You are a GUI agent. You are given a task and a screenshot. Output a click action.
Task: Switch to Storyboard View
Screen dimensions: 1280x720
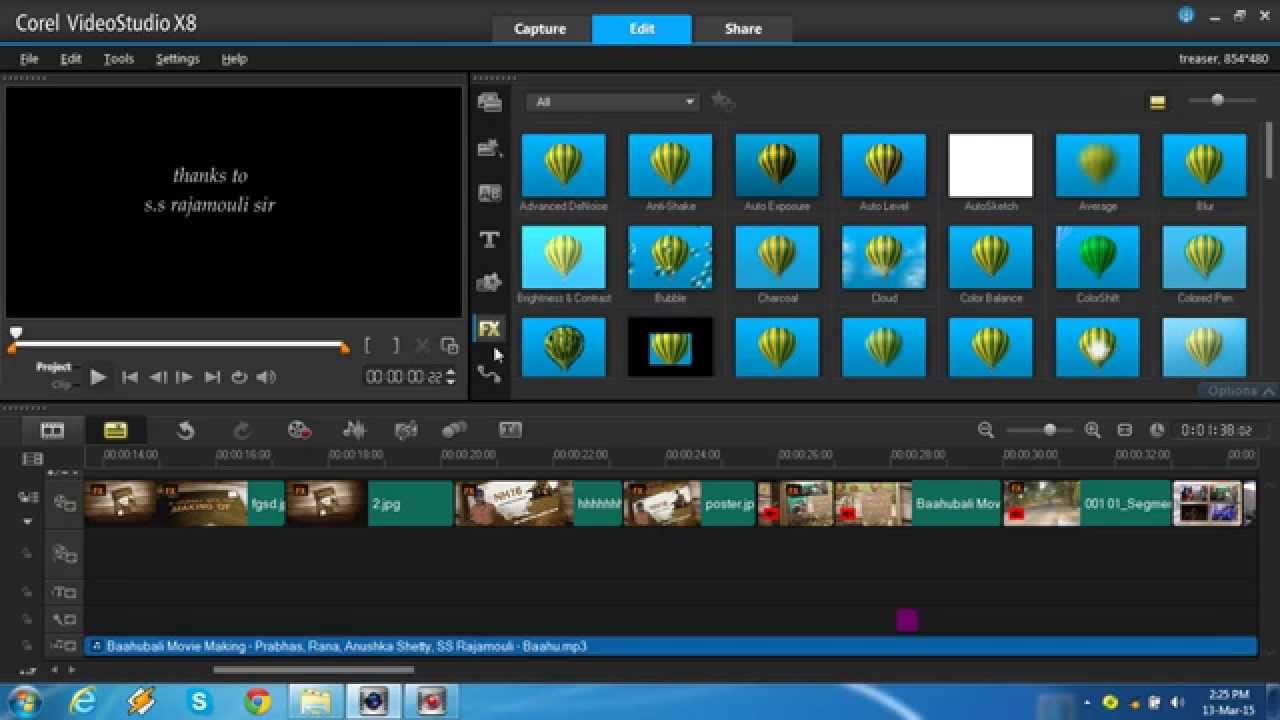point(52,430)
